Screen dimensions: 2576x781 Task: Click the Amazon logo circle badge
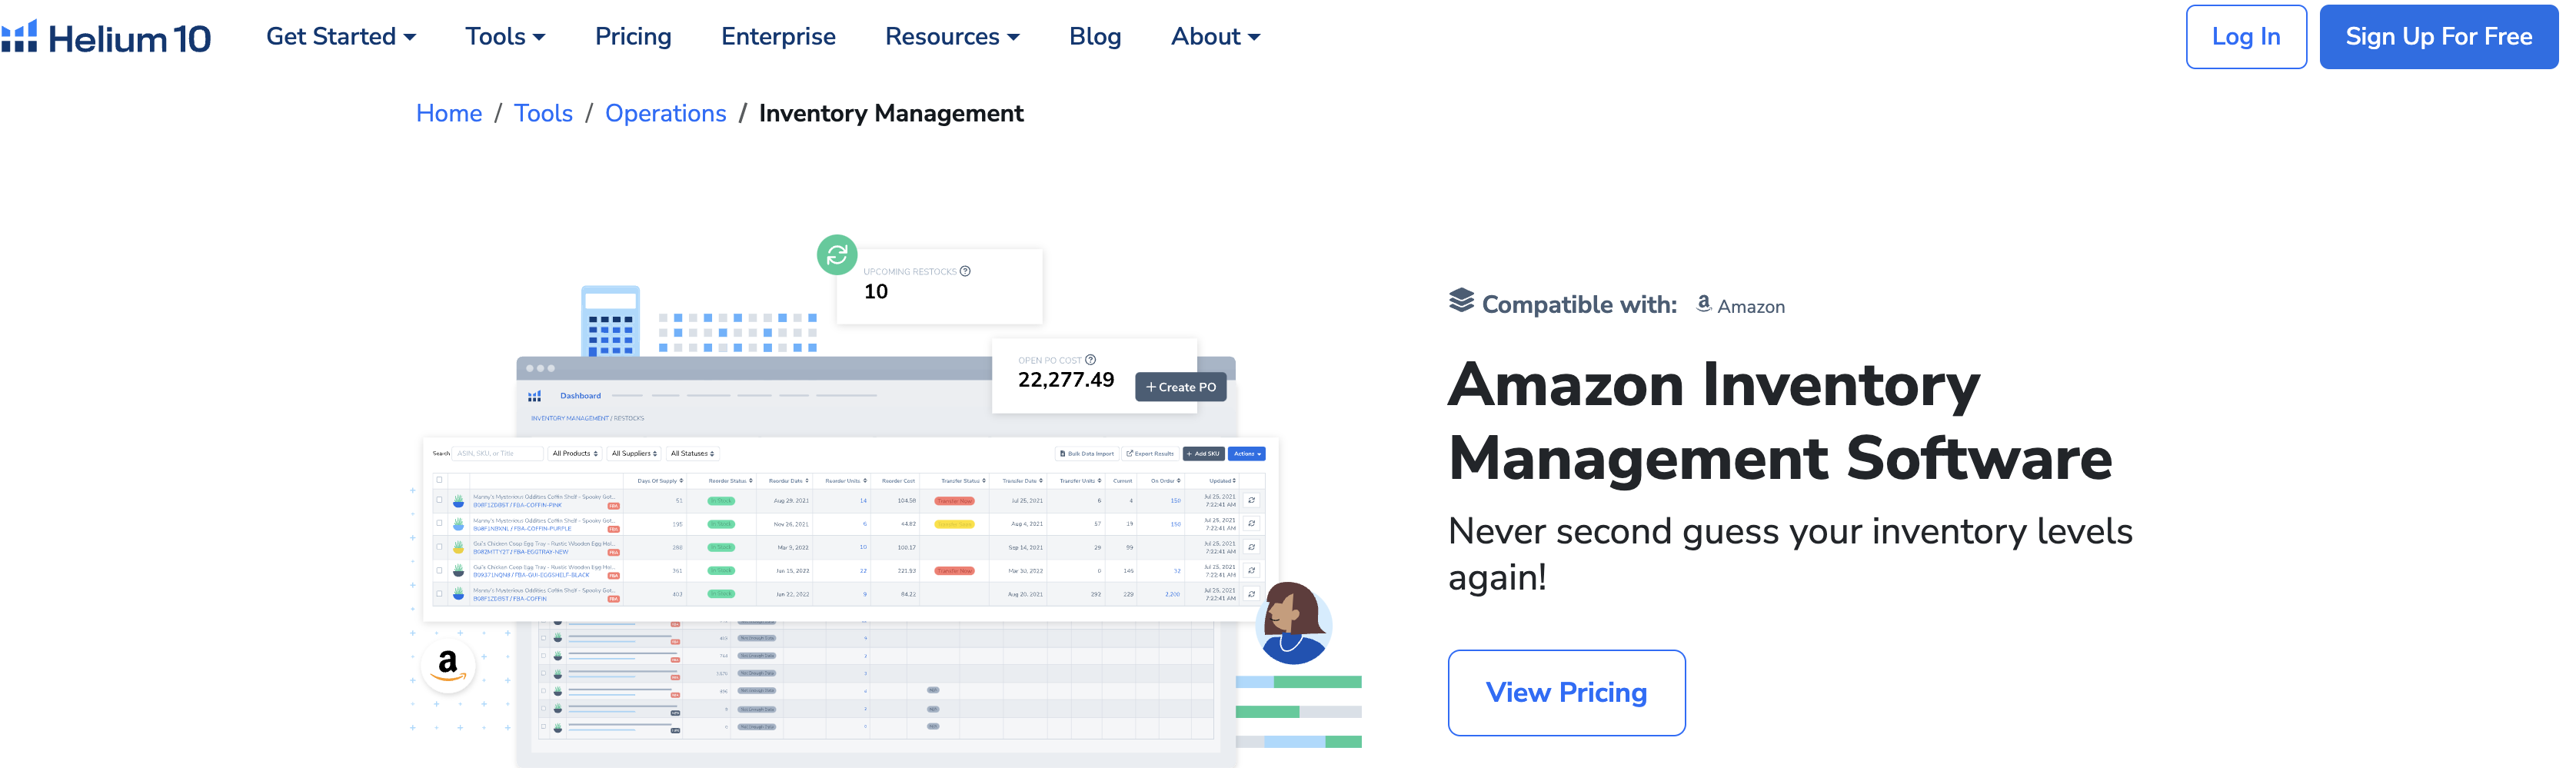point(448,665)
